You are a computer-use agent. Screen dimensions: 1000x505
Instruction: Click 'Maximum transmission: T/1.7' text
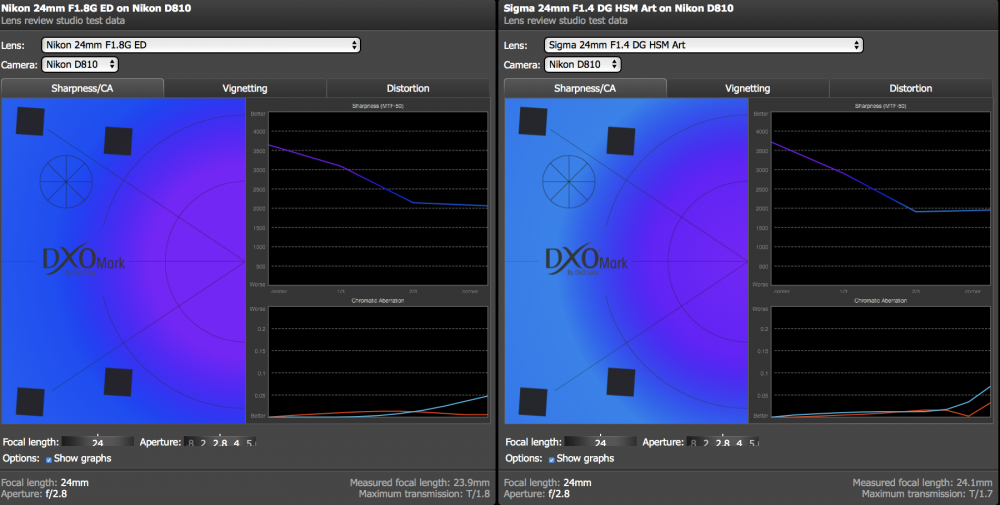[x=927, y=494]
